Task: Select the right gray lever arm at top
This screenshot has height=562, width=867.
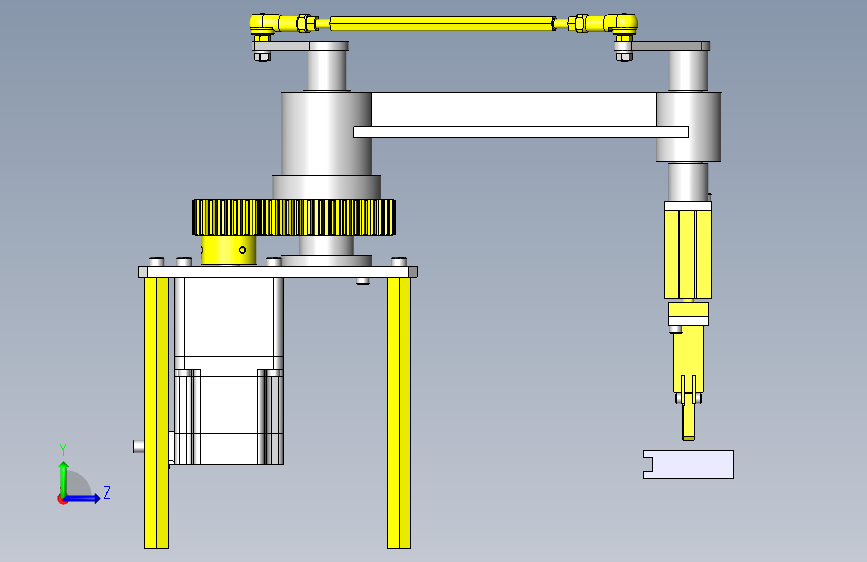Action: pos(662,46)
